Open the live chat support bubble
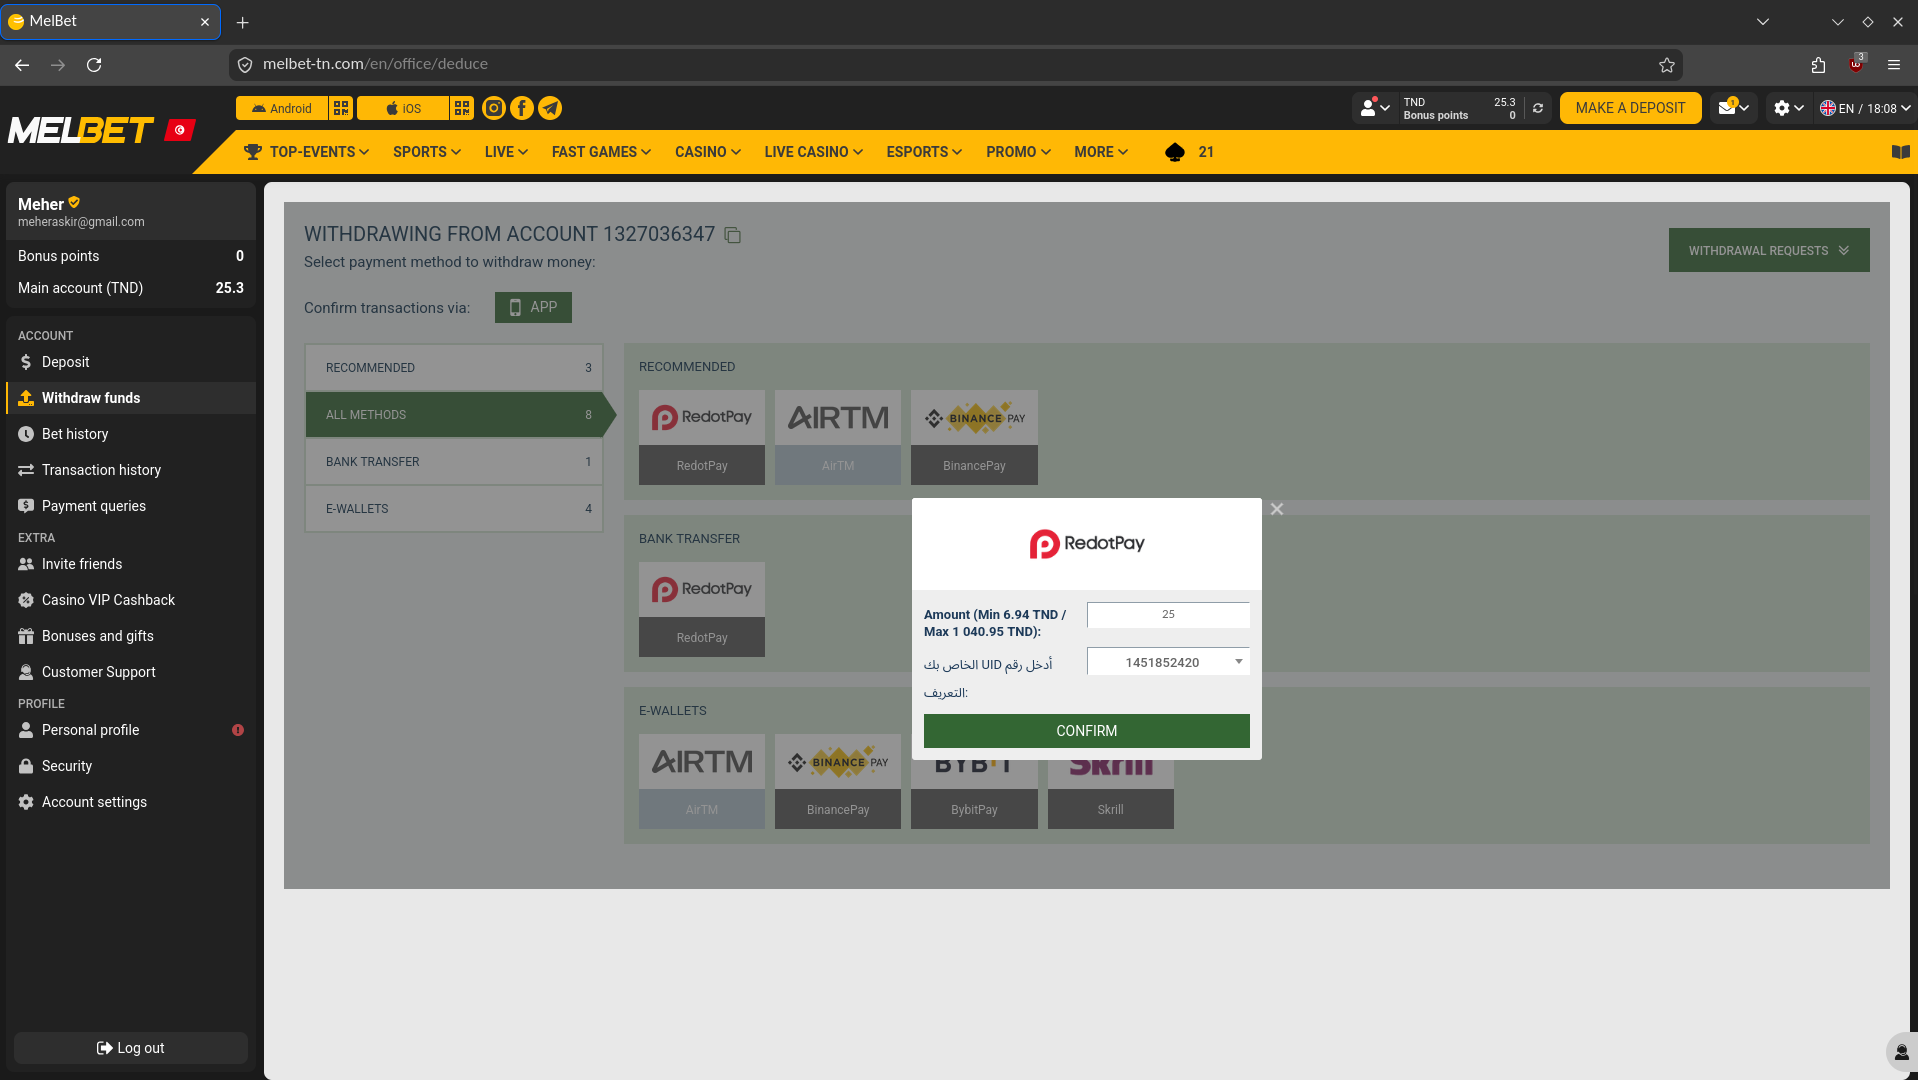This screenshot has width=1918, height=1080. coord(1901,1052)
